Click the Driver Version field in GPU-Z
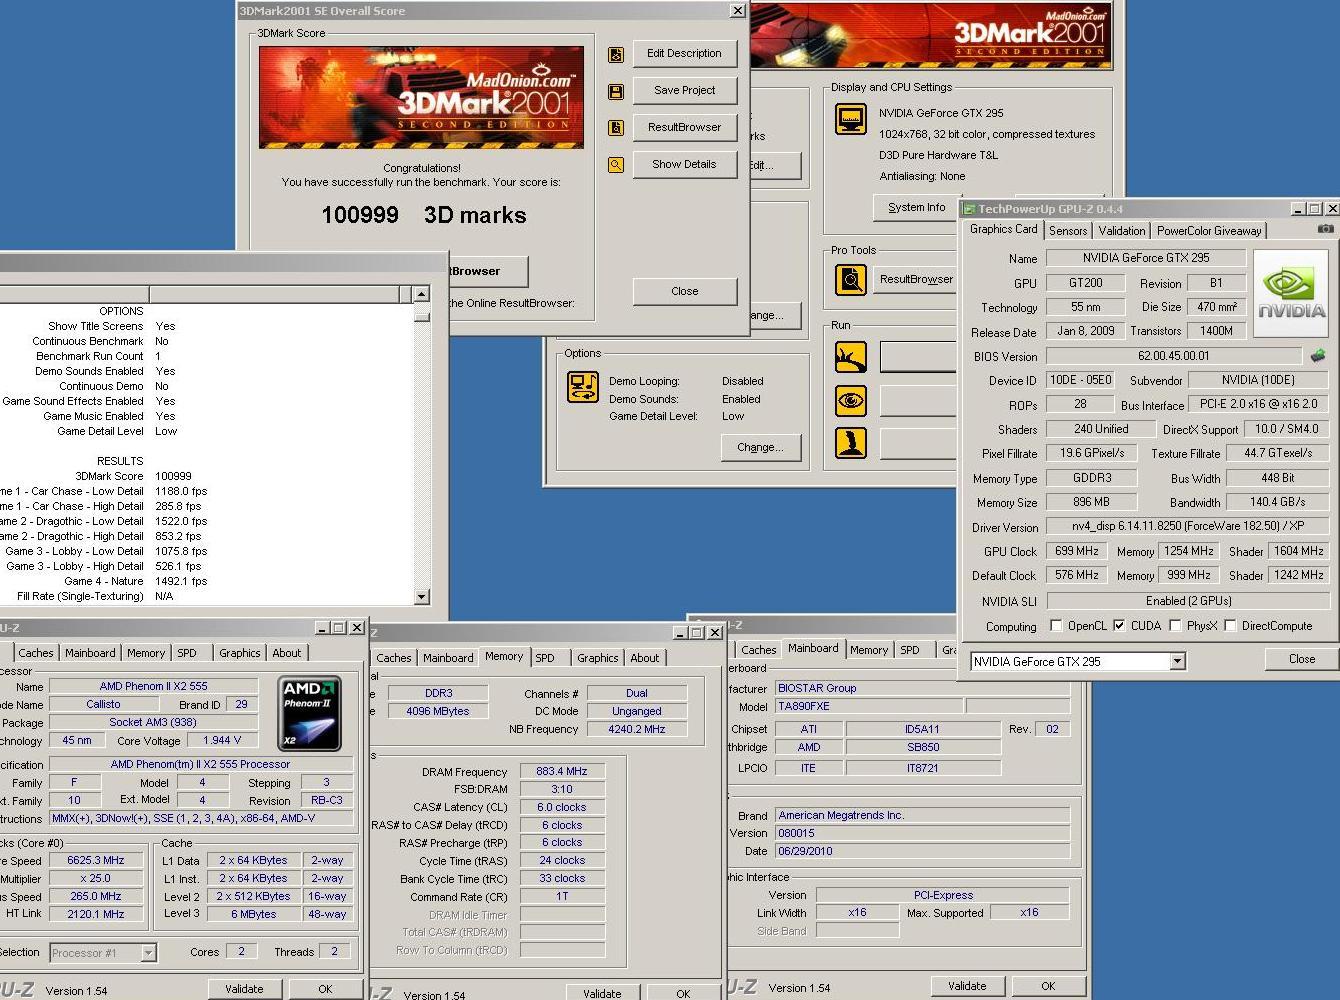Viewport: 1340px width, 1000px height. [x=1187, y=526]
